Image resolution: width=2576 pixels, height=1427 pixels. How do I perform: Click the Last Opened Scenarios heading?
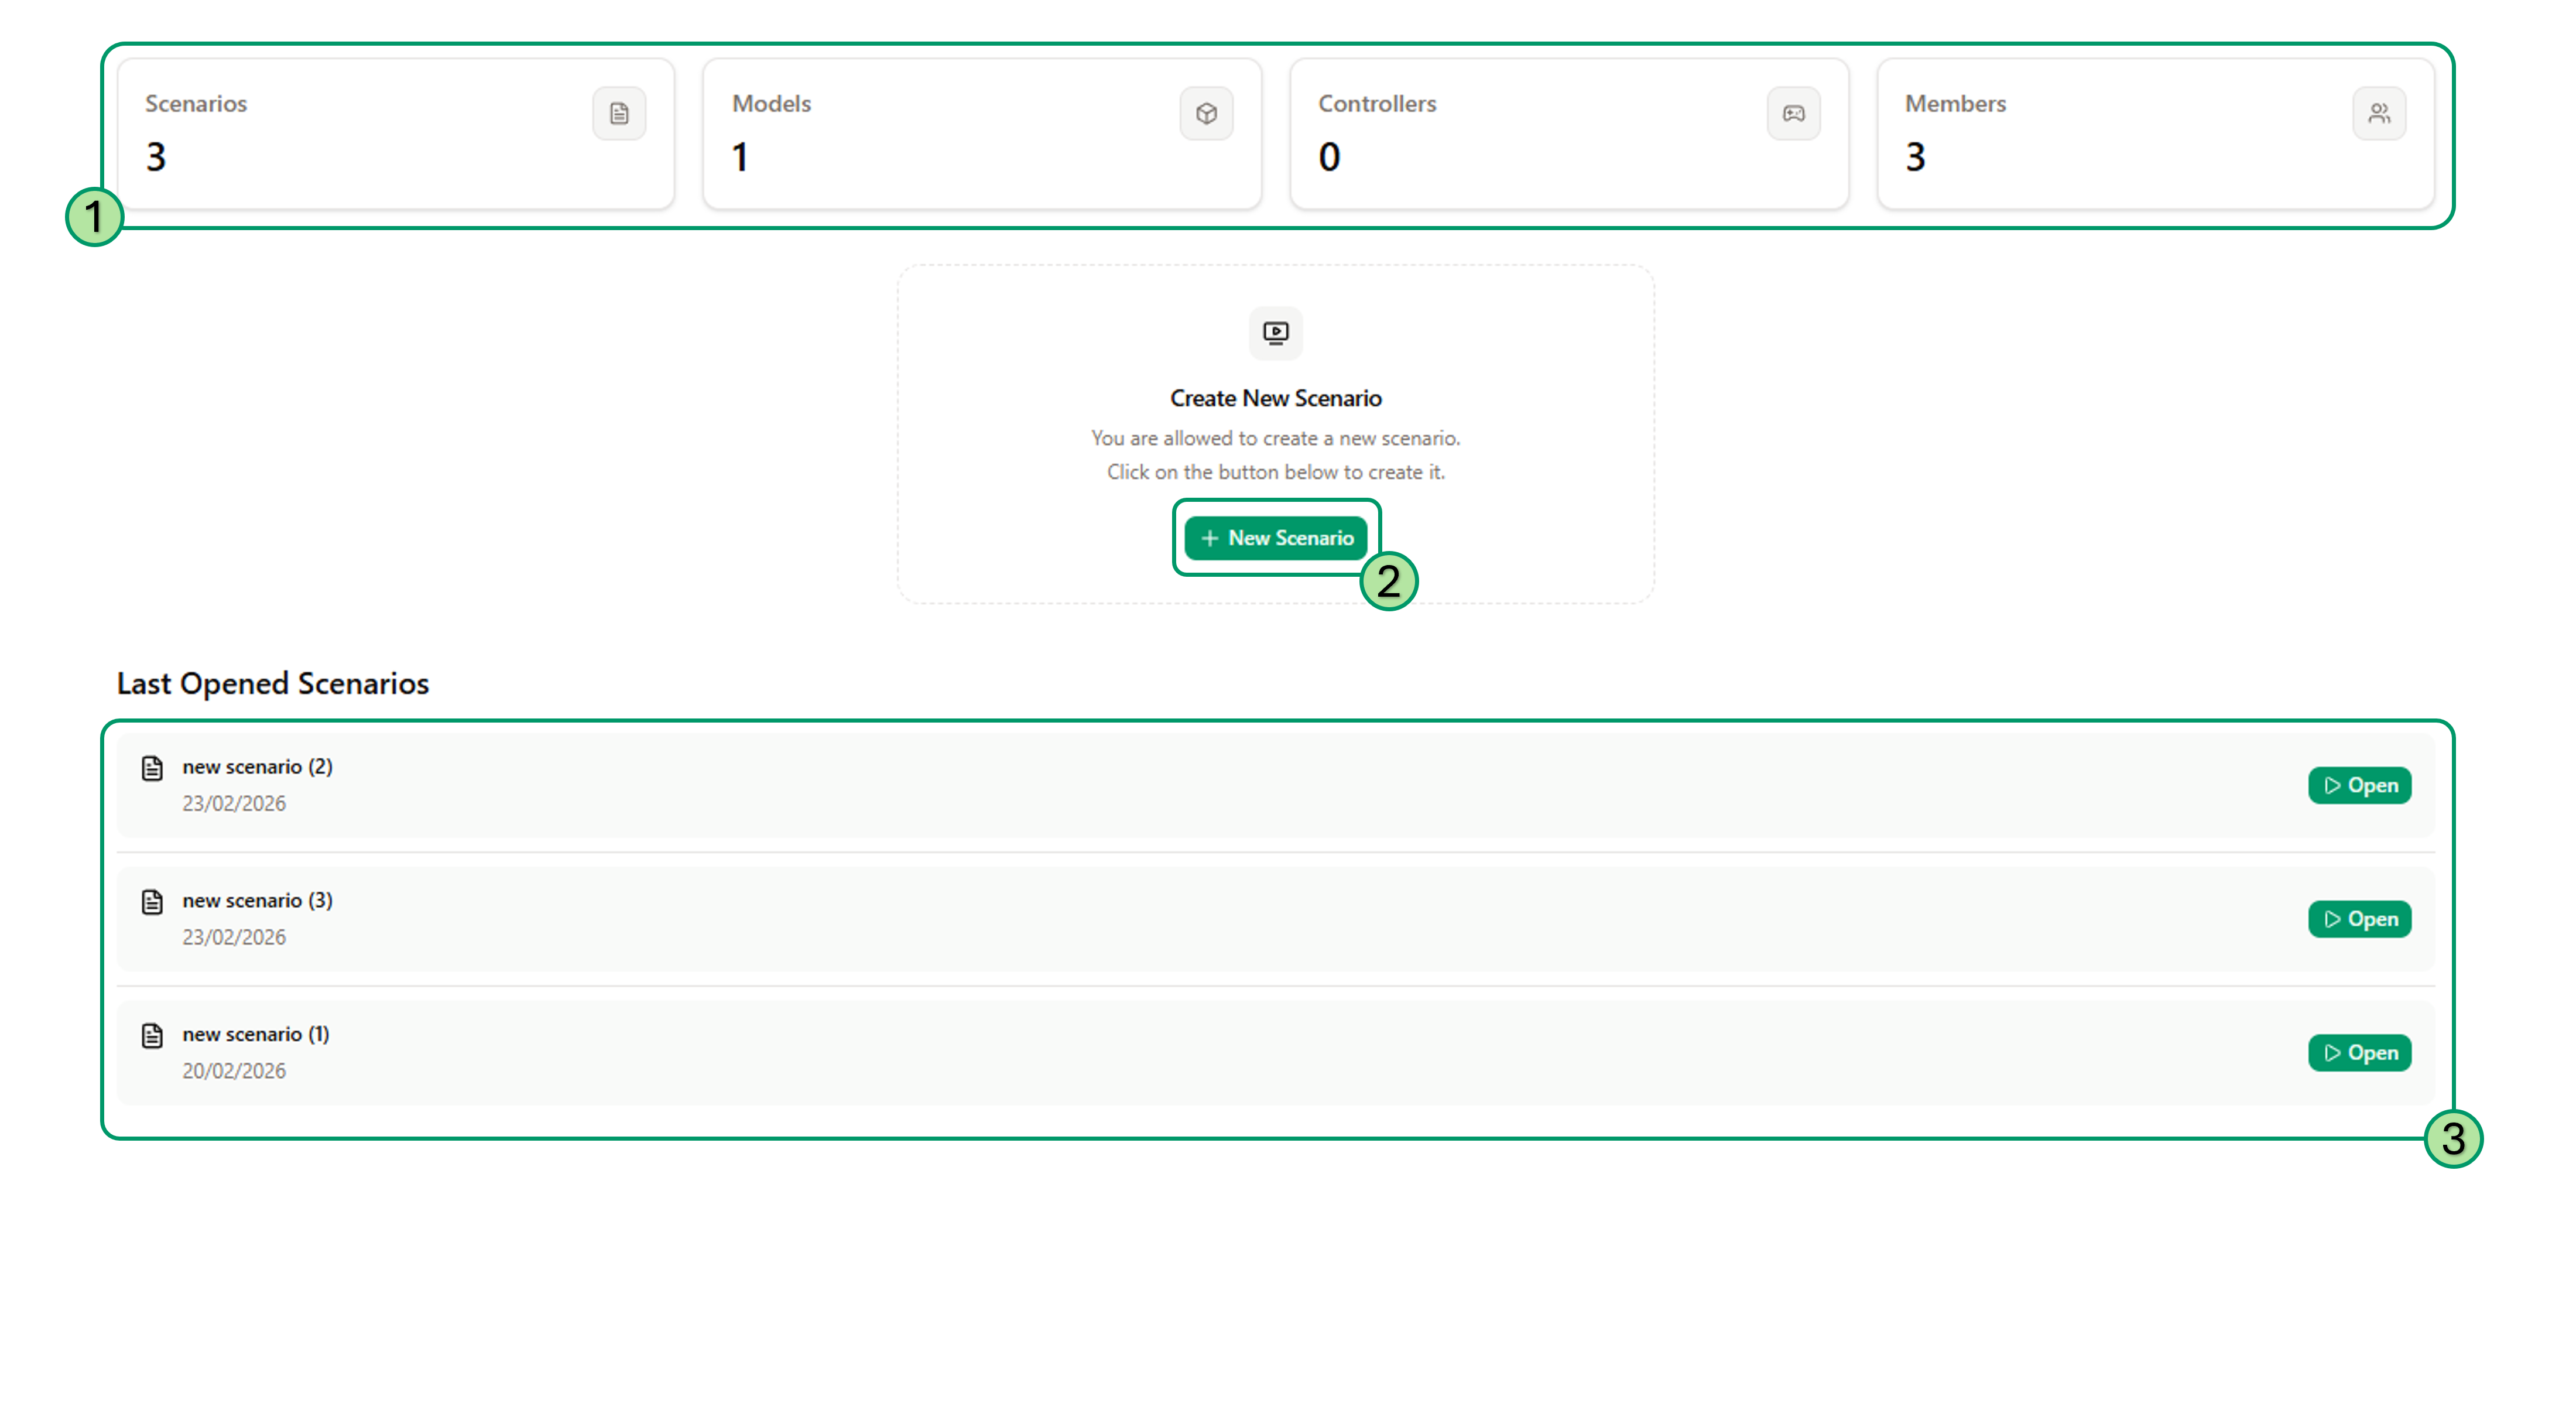273,683
